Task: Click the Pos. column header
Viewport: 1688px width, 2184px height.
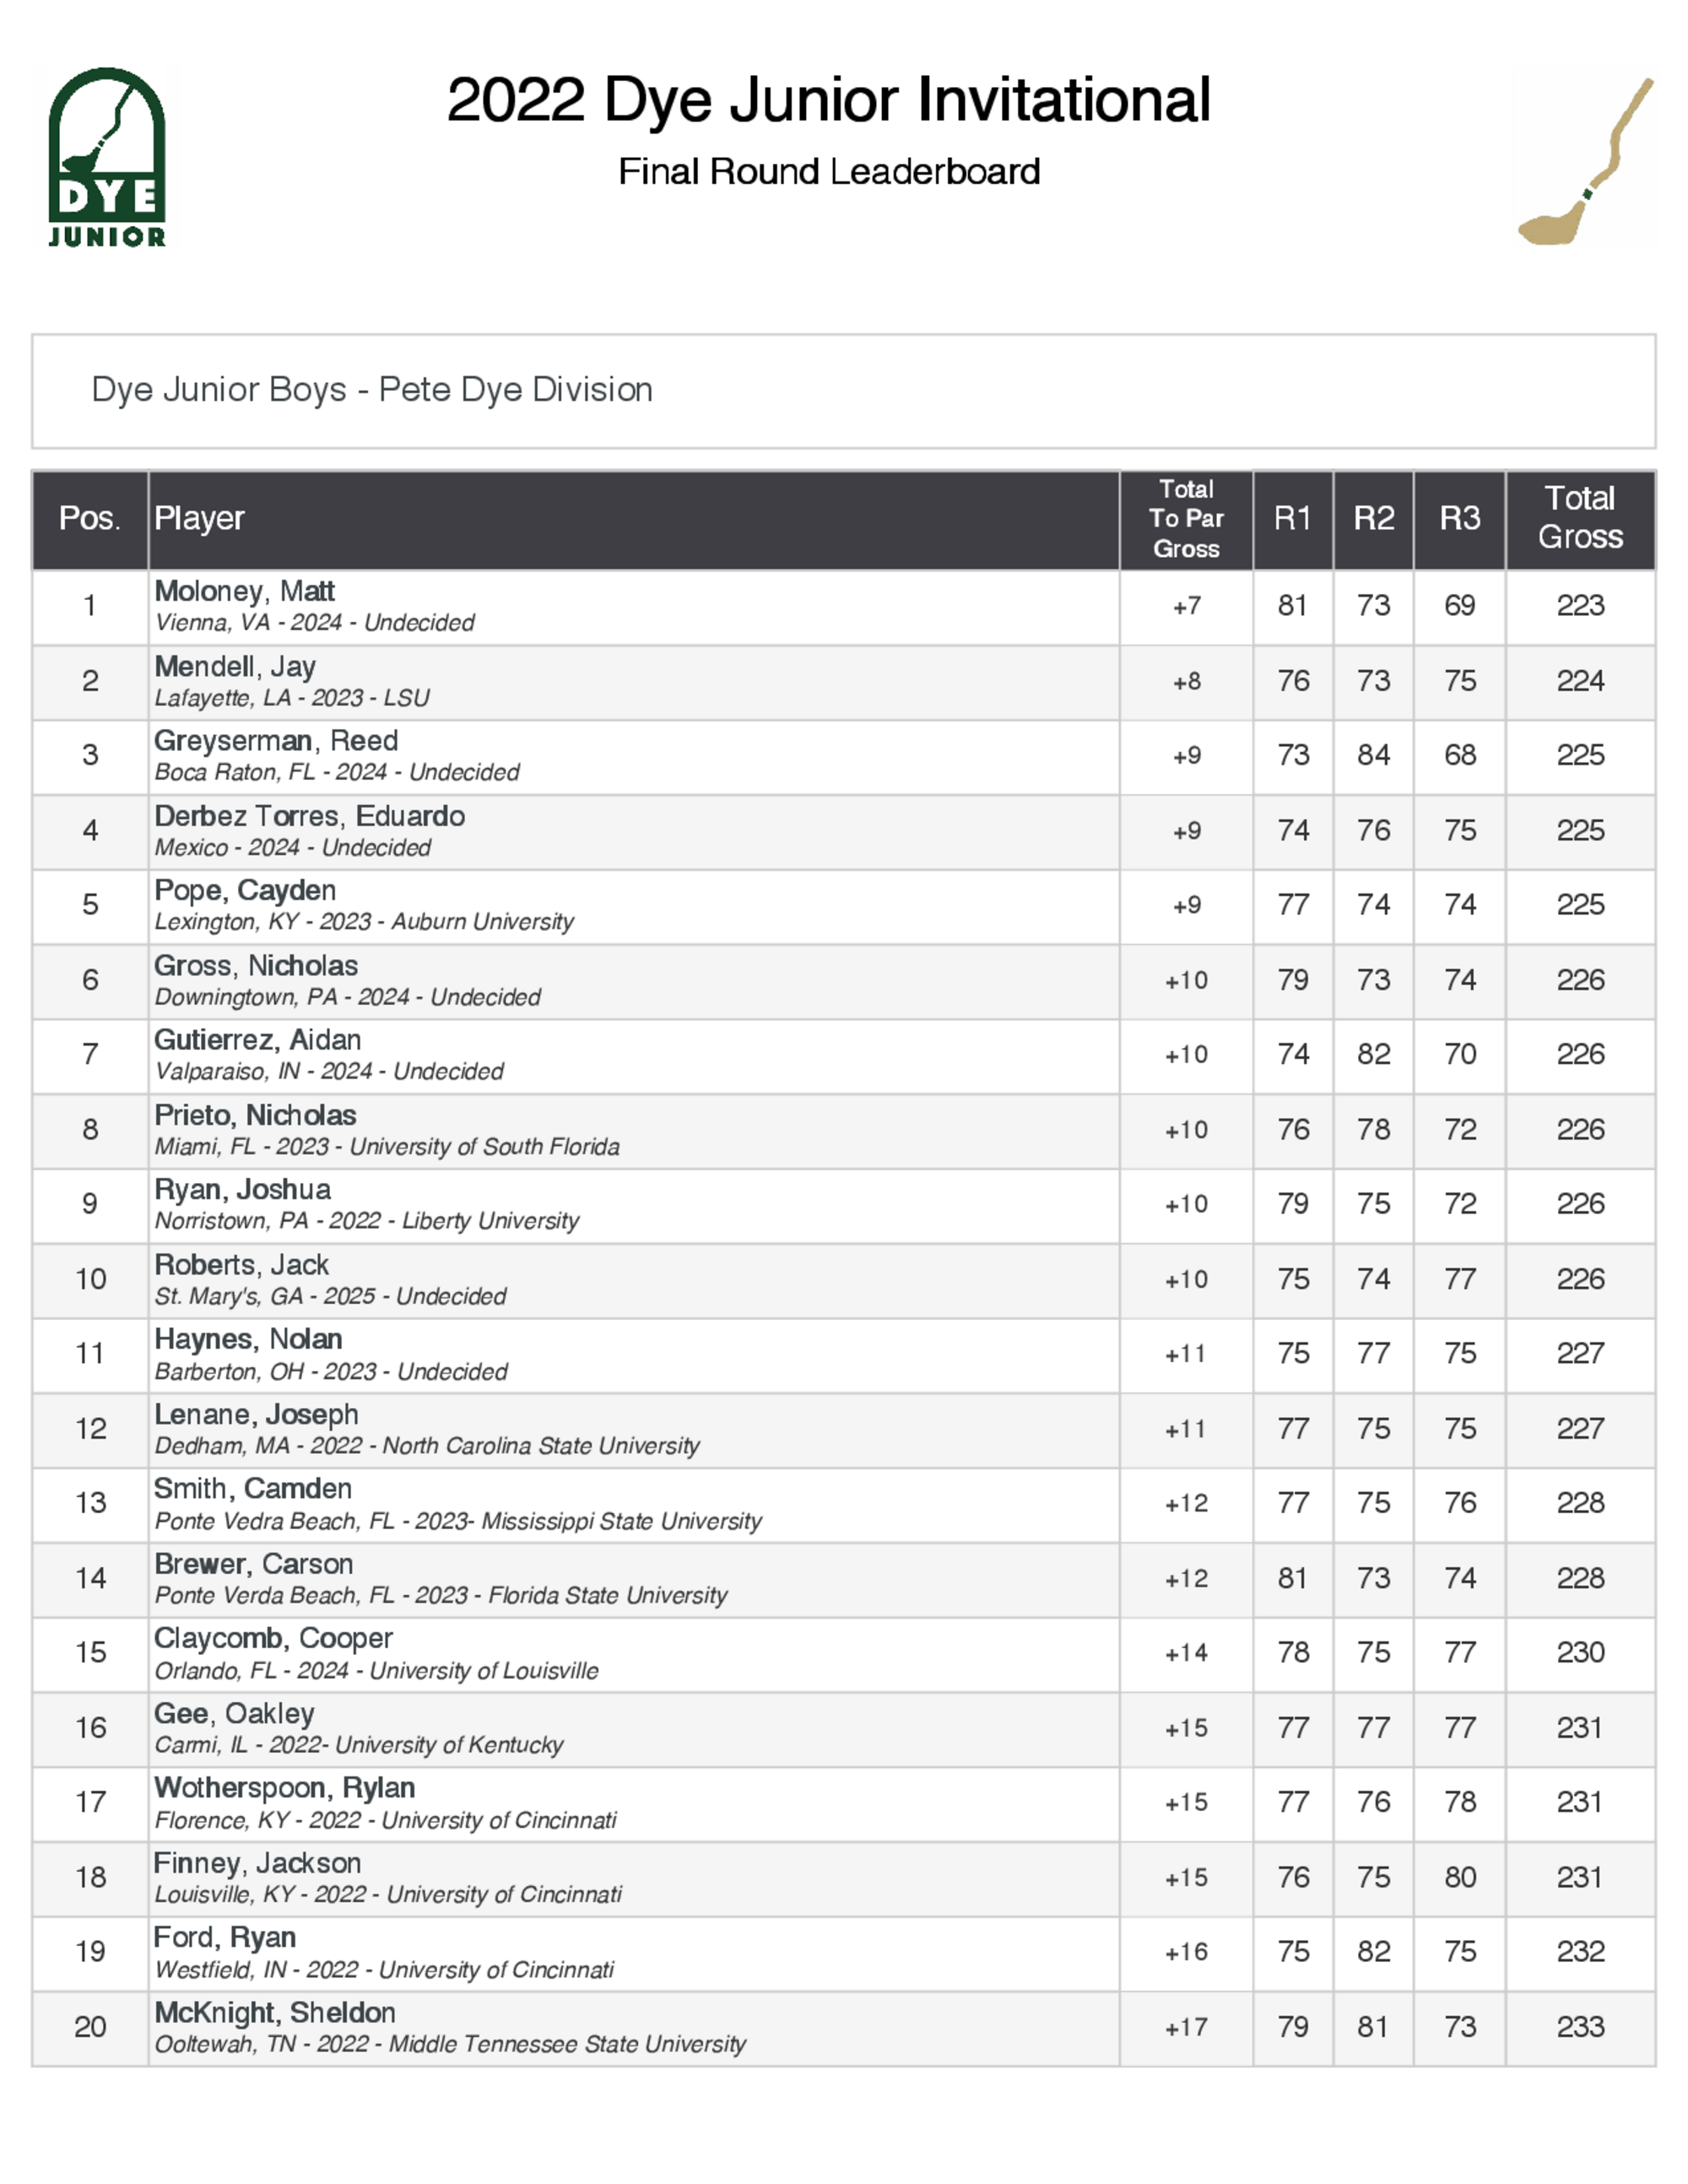Action: (89, 518)
